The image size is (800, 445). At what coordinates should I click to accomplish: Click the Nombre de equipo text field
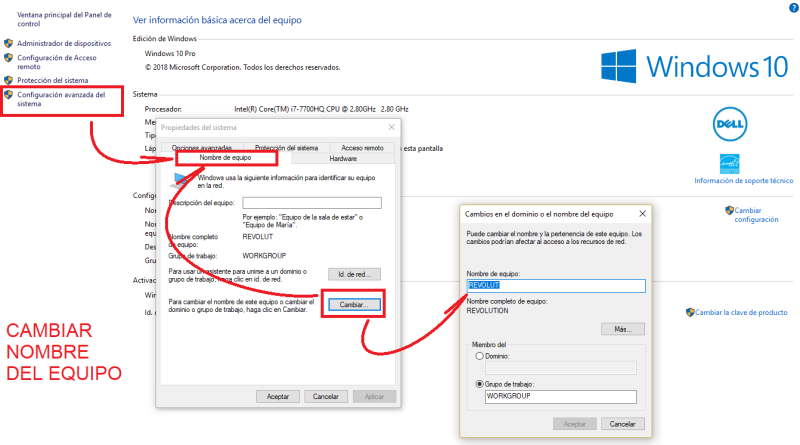tap(556, 285)
